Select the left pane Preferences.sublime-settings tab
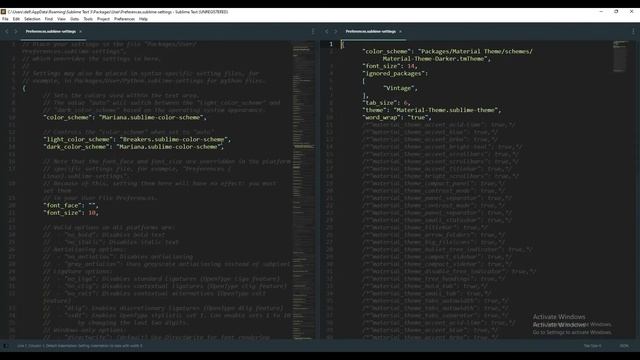Screen dimensions: 640x360 (51, 31)
